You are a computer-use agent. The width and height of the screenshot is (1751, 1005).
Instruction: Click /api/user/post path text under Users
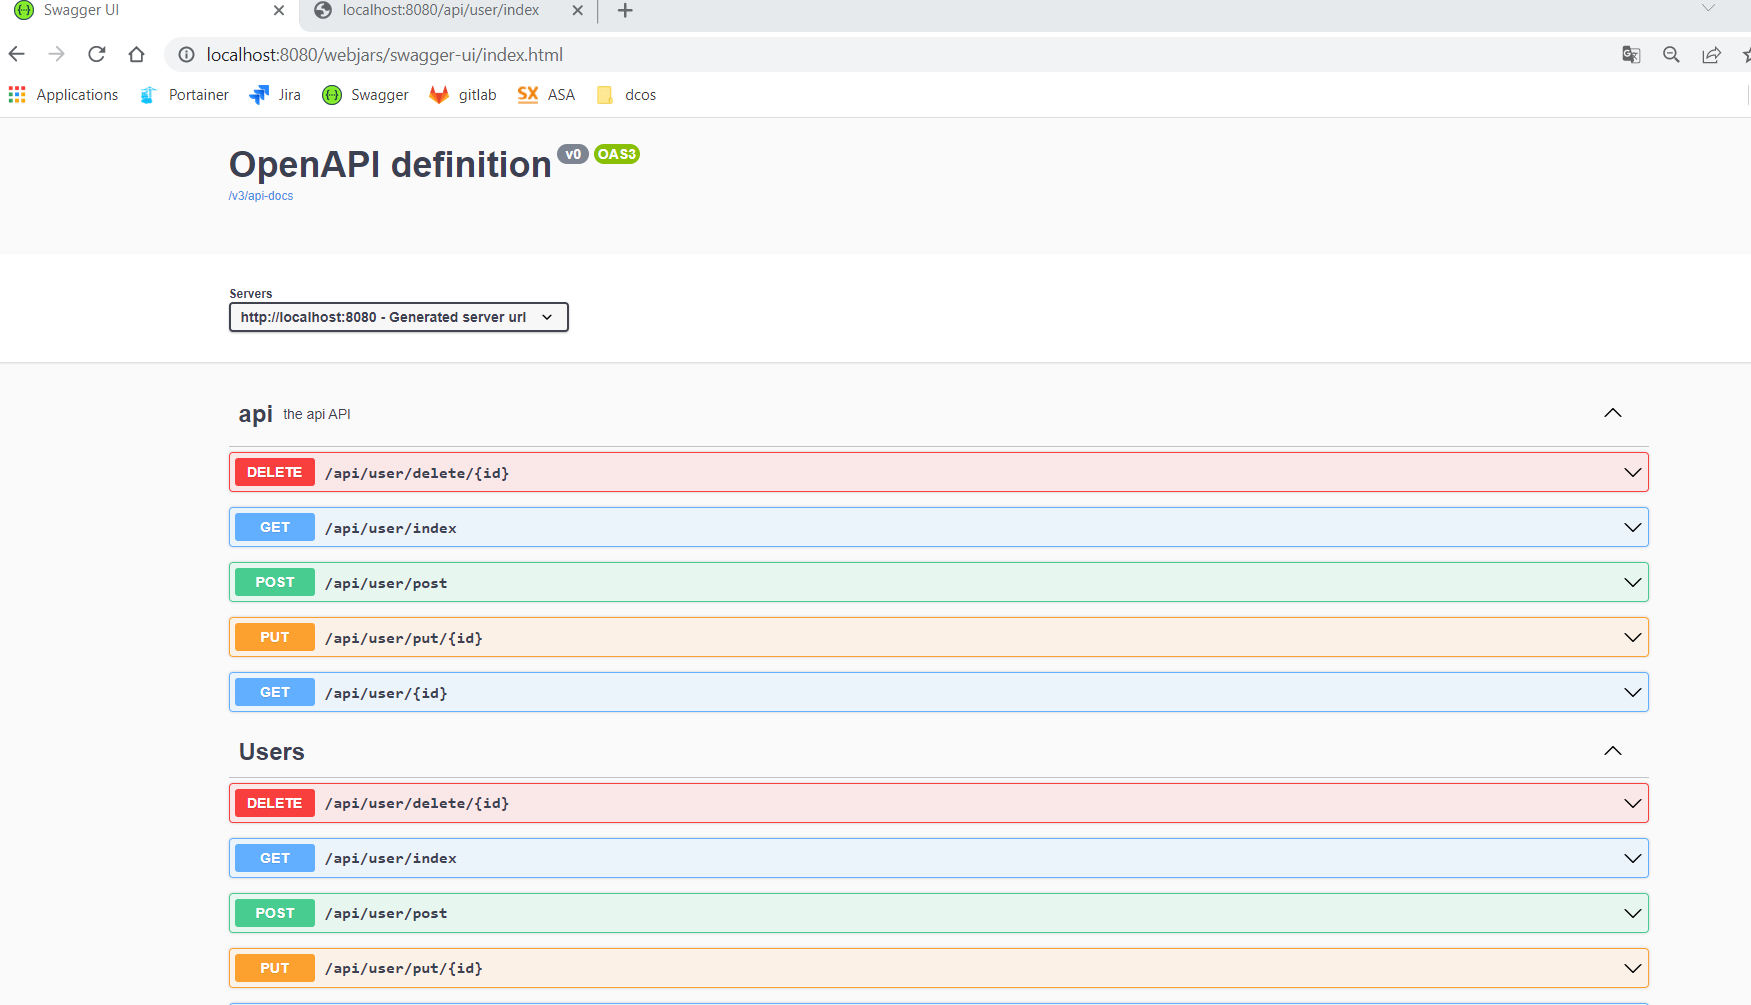(386, 913)
